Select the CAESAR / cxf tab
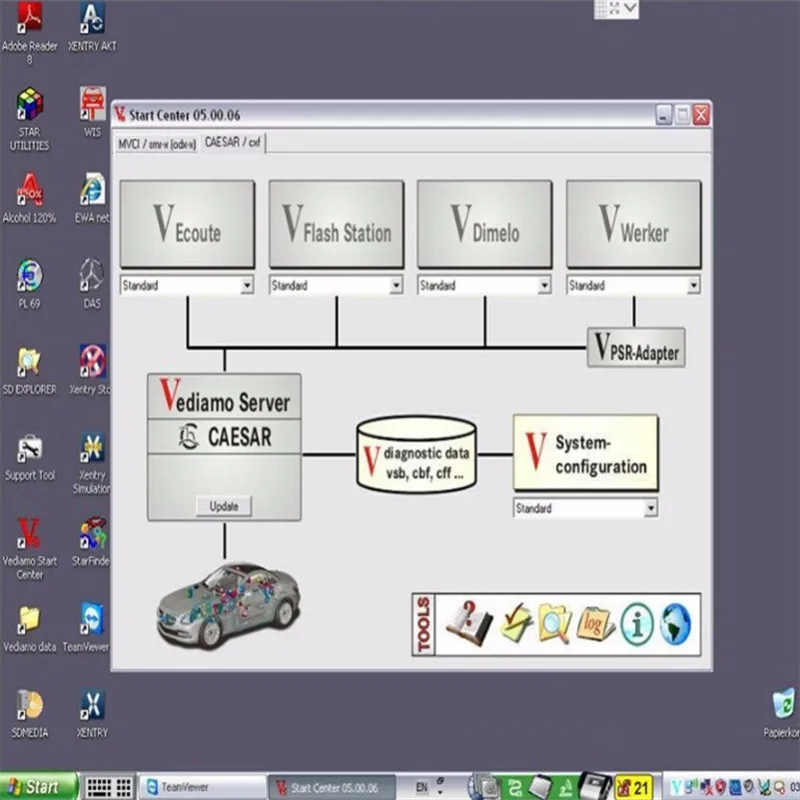 coord(233,142)
